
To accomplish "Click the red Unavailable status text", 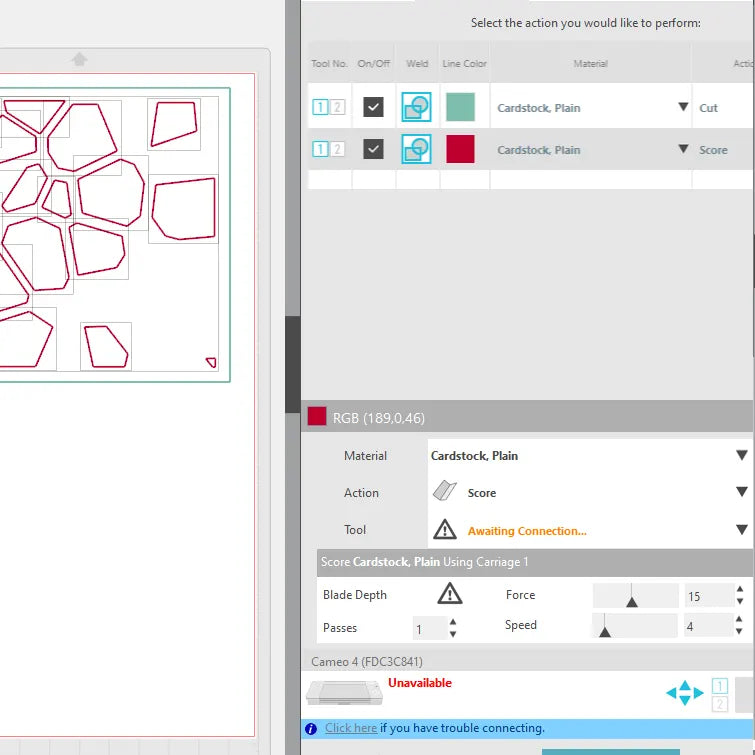I will (420, 683).
